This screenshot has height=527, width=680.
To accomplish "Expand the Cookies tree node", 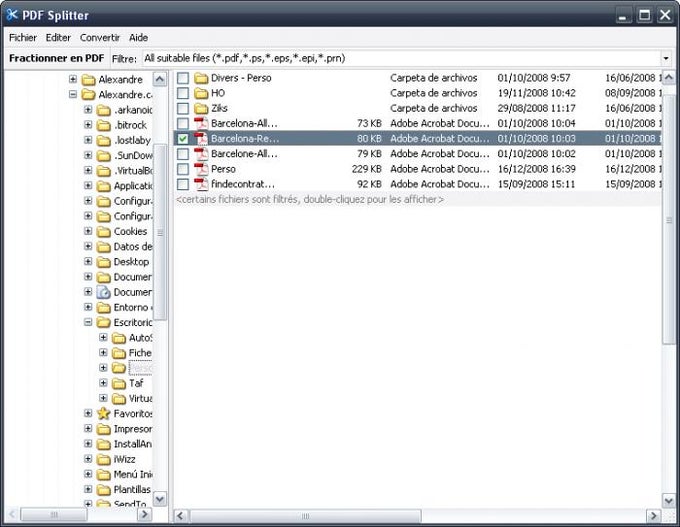I will 88,231.
